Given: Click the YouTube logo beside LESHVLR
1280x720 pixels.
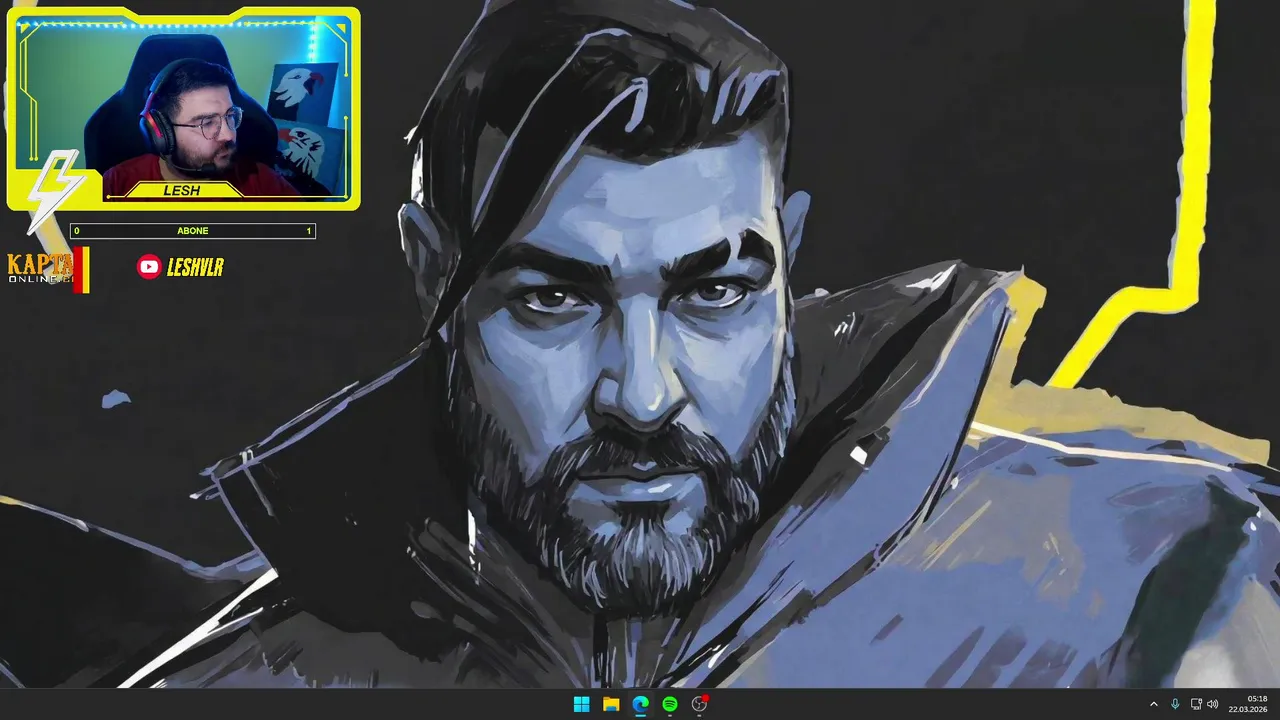Looking at the screenshot, I should (x=149, y=266).
